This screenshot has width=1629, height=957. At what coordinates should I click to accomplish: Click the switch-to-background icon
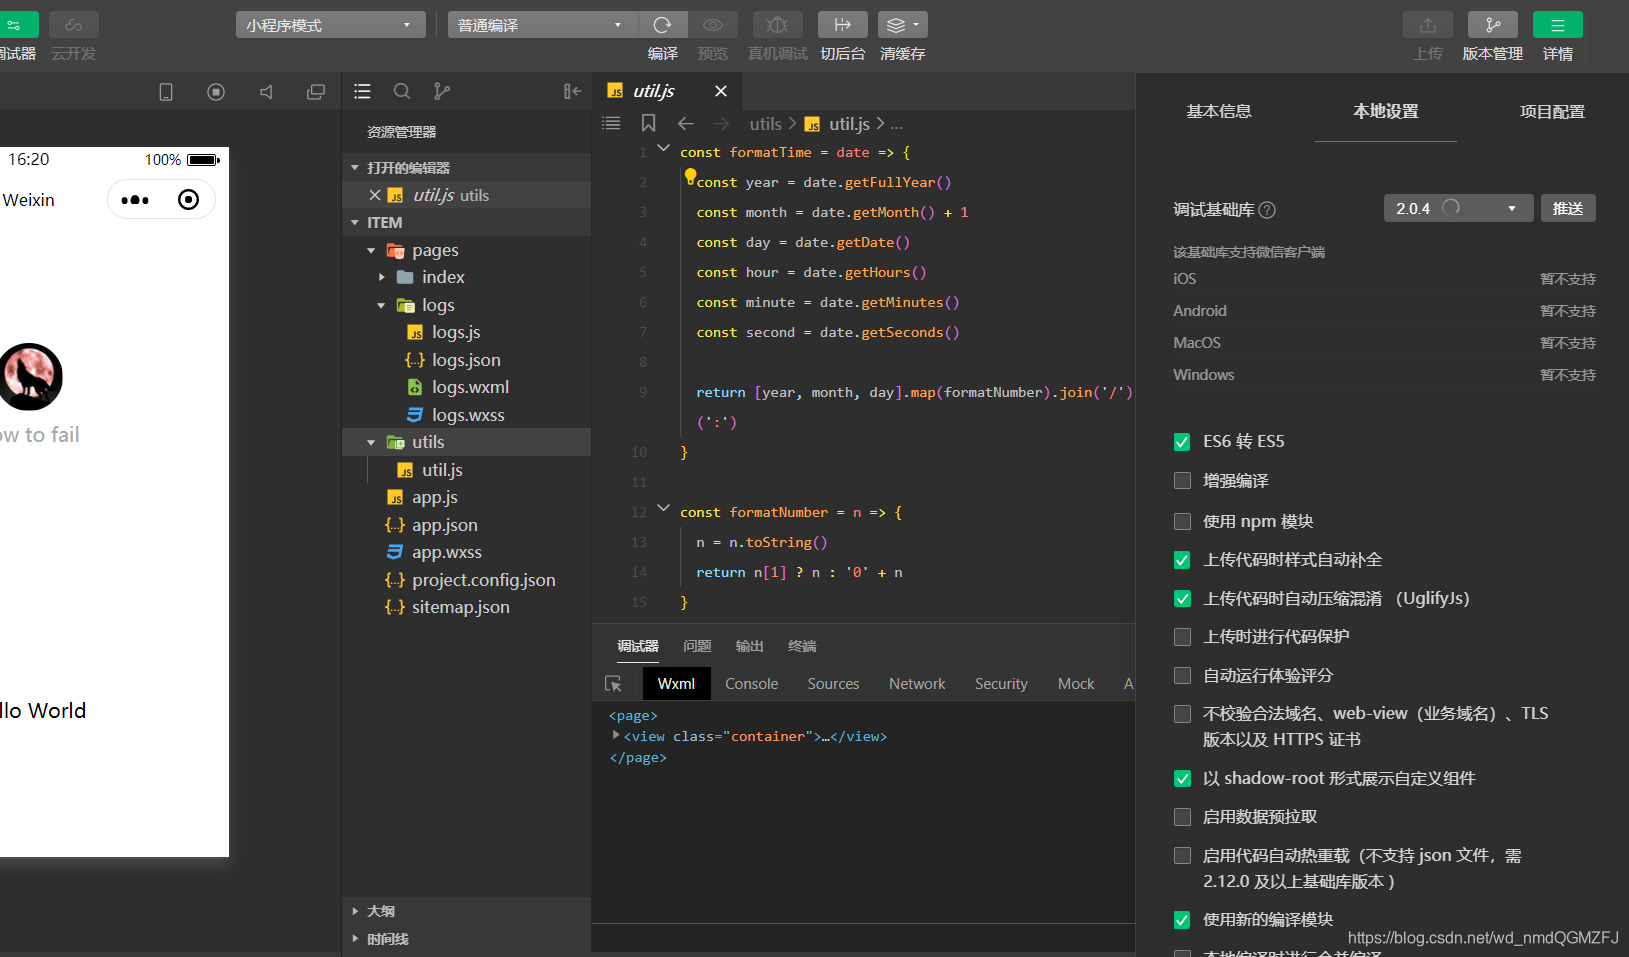click(843, 25)
